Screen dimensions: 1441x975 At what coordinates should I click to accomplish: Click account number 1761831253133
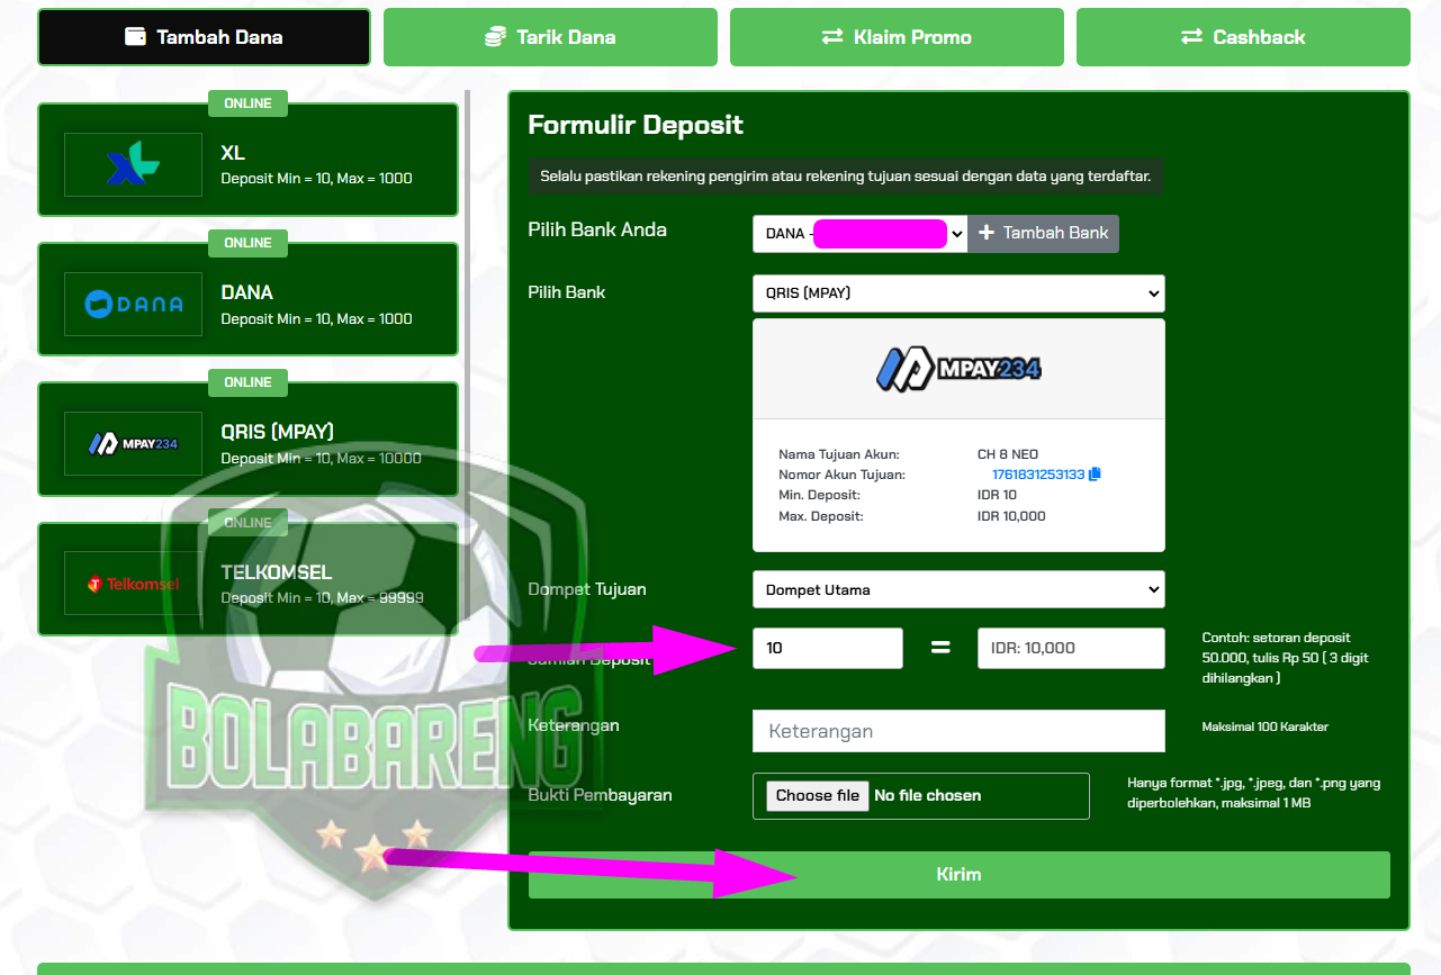coord(1038,474)
